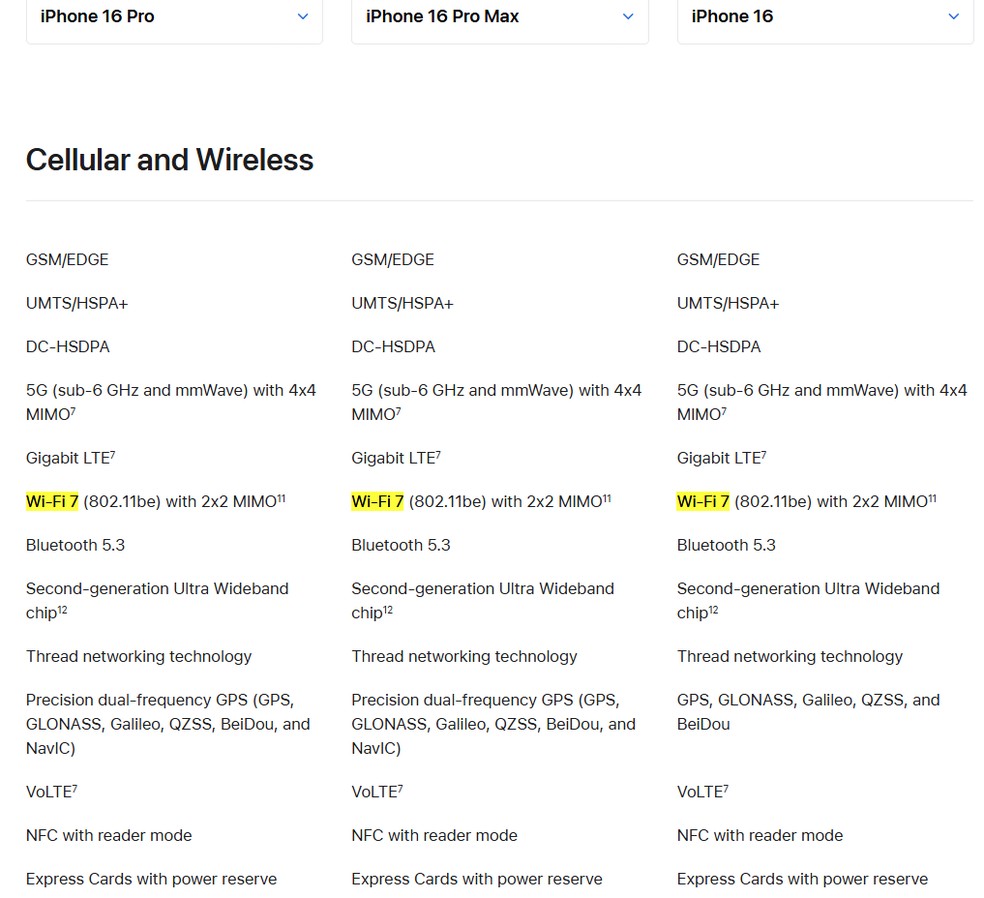Open the iPhone 16 Pro model dropdown

click(x=174, y=17)
